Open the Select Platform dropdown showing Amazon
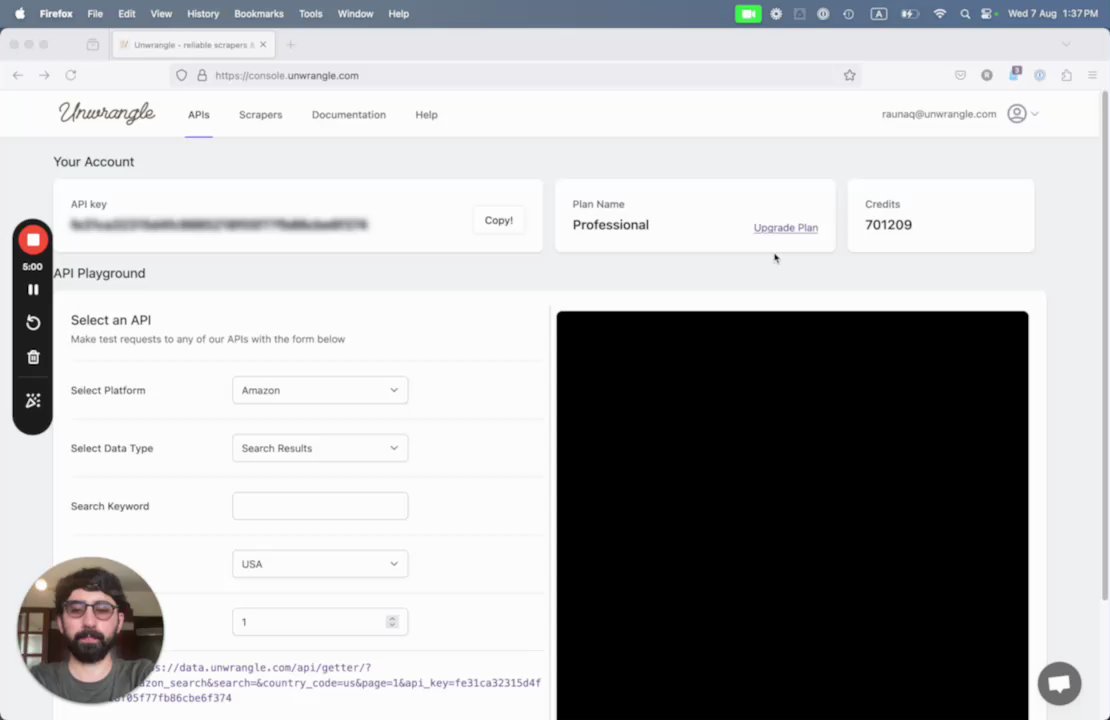The height and width of the screenshot is (720, 1110). 320,390
